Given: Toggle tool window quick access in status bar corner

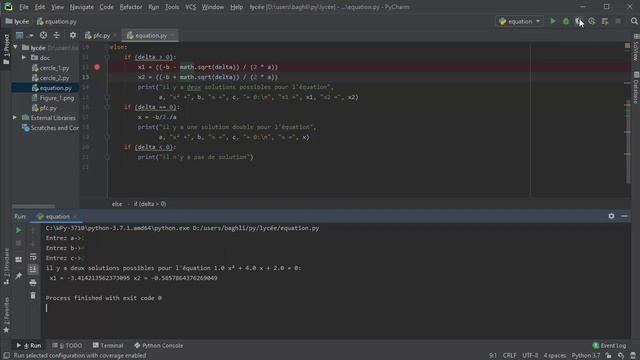Looking at the screenshot, I should [x=7, y=356].
